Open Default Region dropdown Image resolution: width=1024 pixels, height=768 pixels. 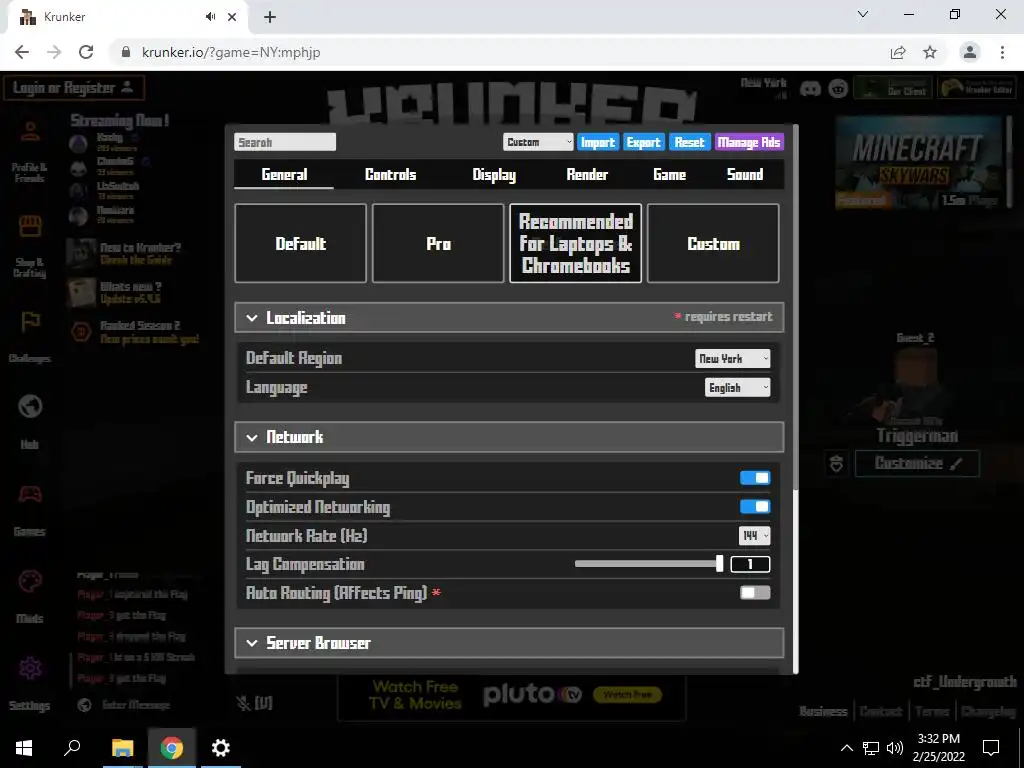(732, 359)
